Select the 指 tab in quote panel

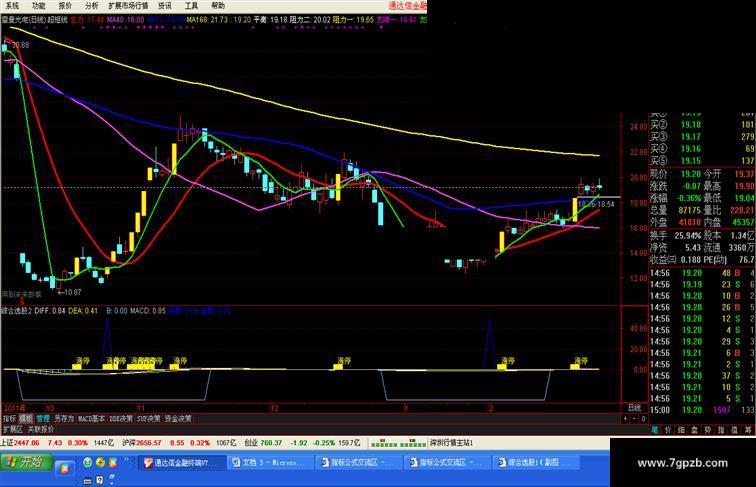click(721, 429)
